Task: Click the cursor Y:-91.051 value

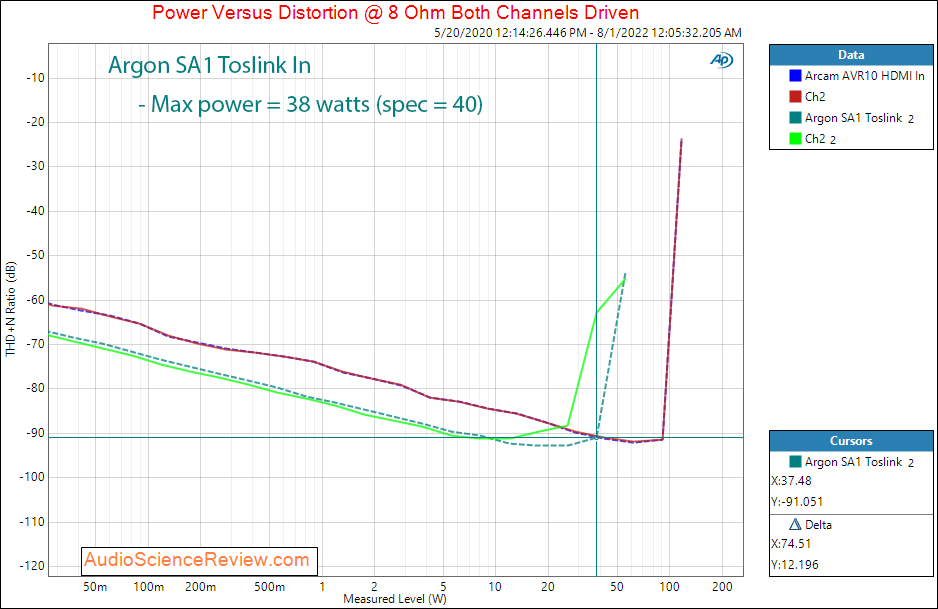Action: point(797,502)
